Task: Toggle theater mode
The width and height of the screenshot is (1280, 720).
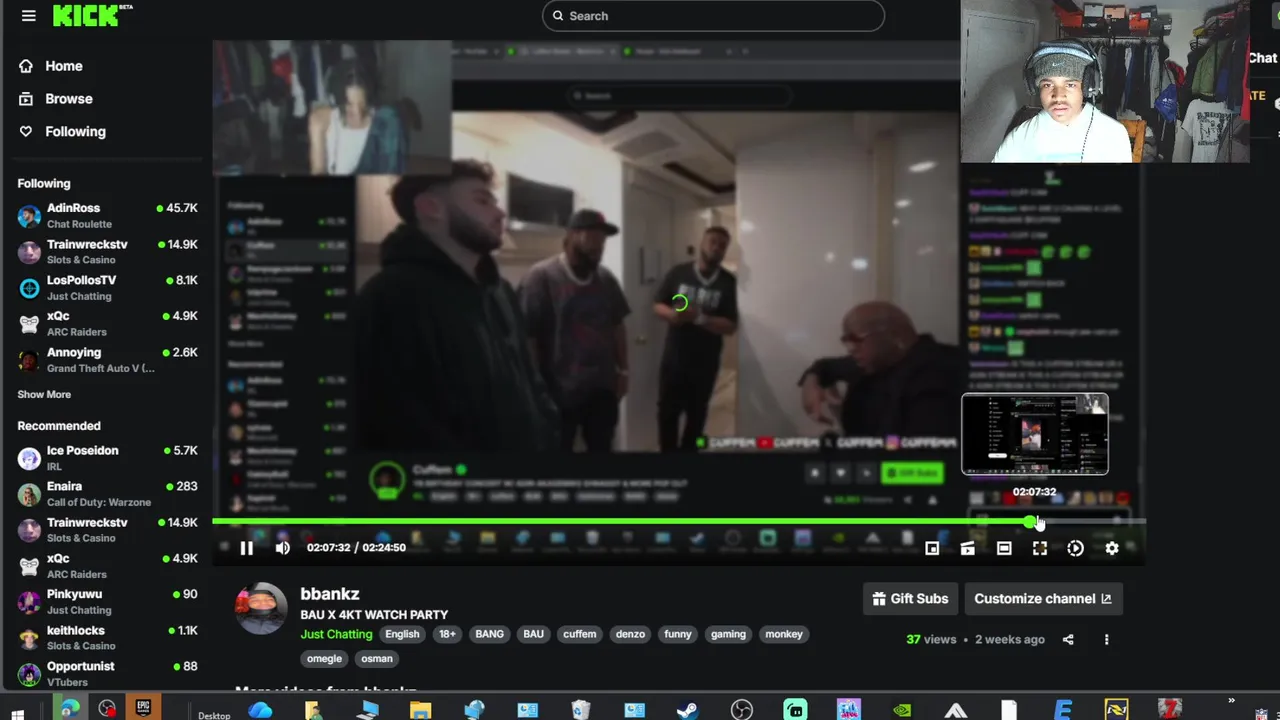Action: point(1004,548)
